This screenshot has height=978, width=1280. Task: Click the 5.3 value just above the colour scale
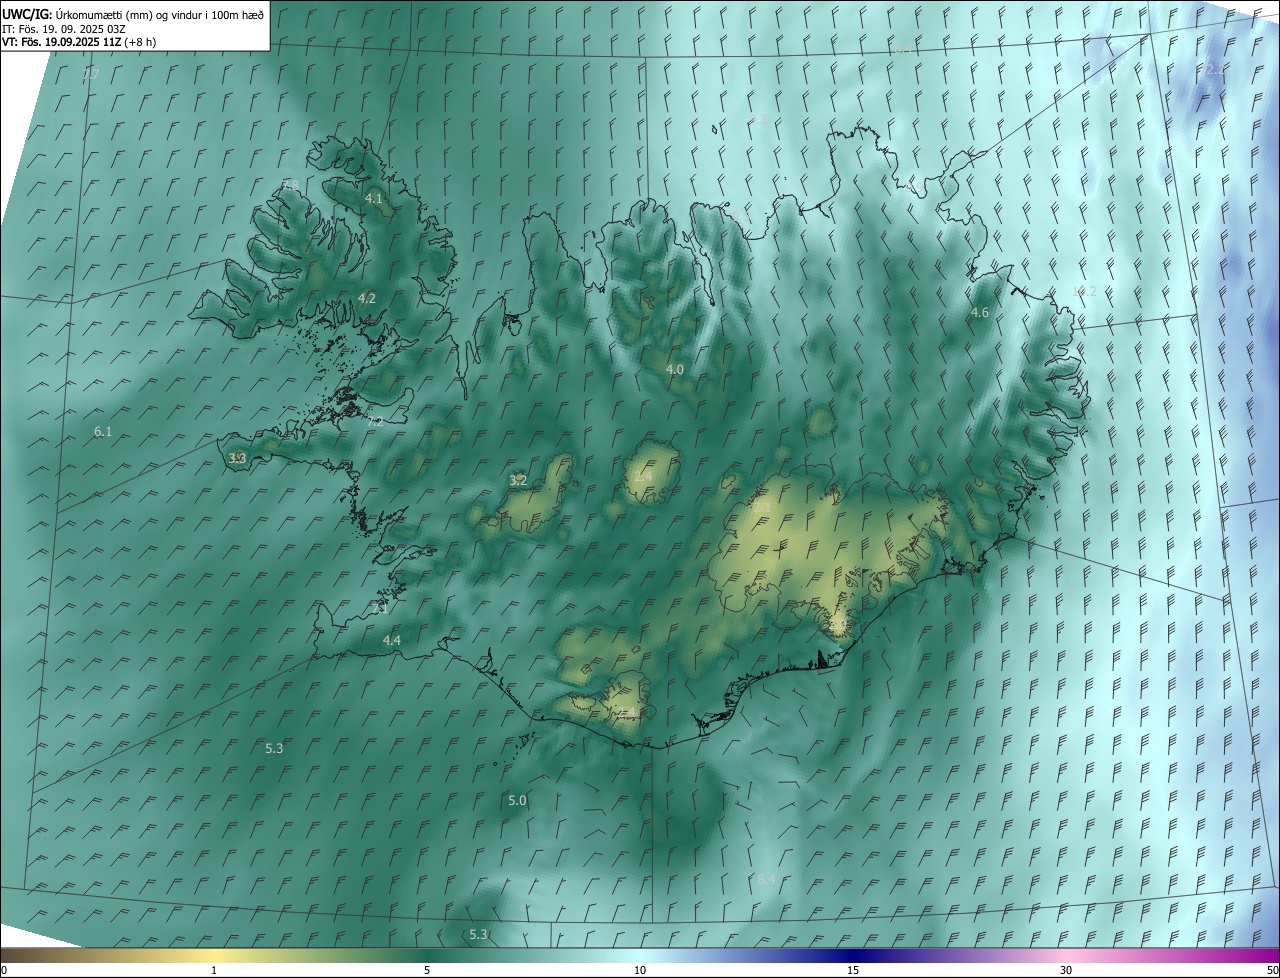(x=478, y=935)
